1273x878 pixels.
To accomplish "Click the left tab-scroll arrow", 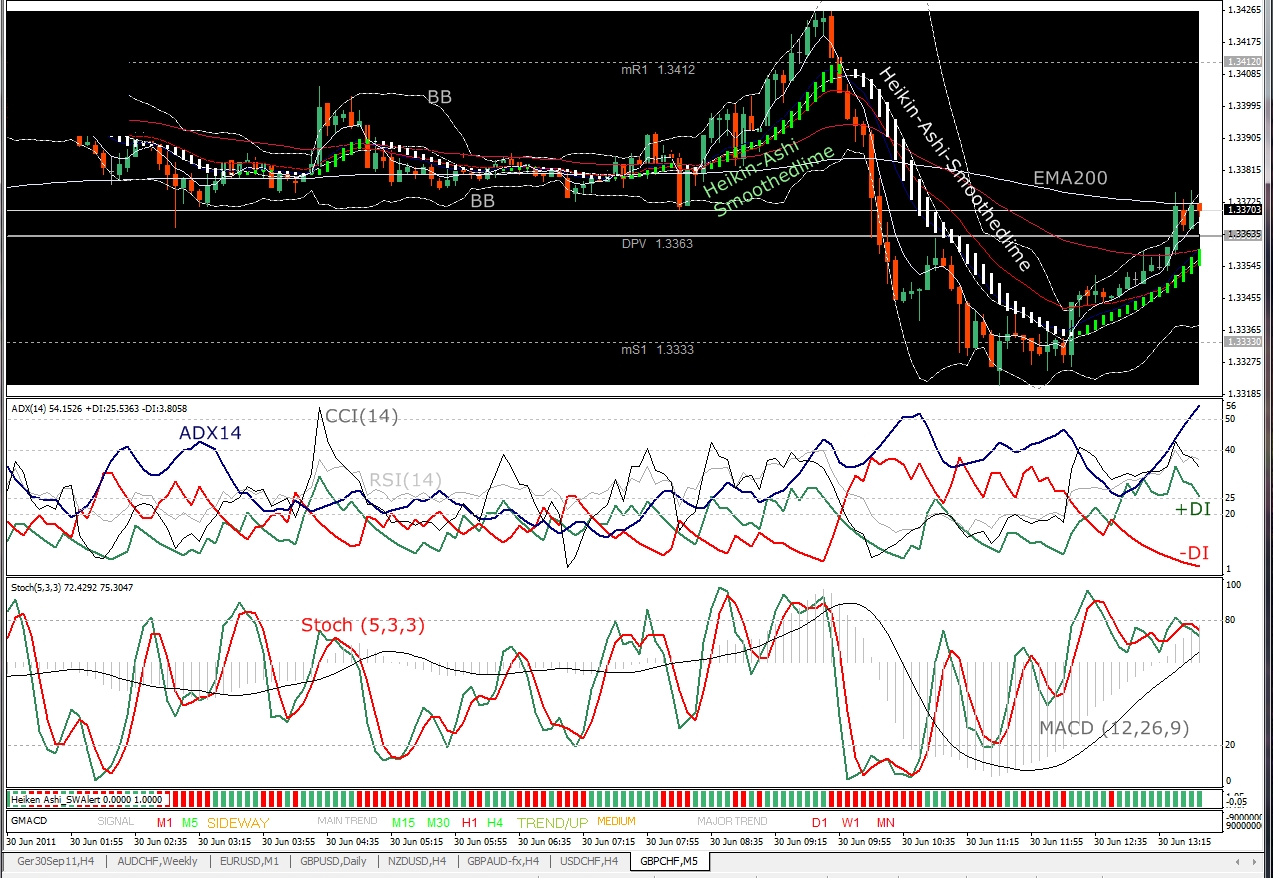I will pos(1240,861).
